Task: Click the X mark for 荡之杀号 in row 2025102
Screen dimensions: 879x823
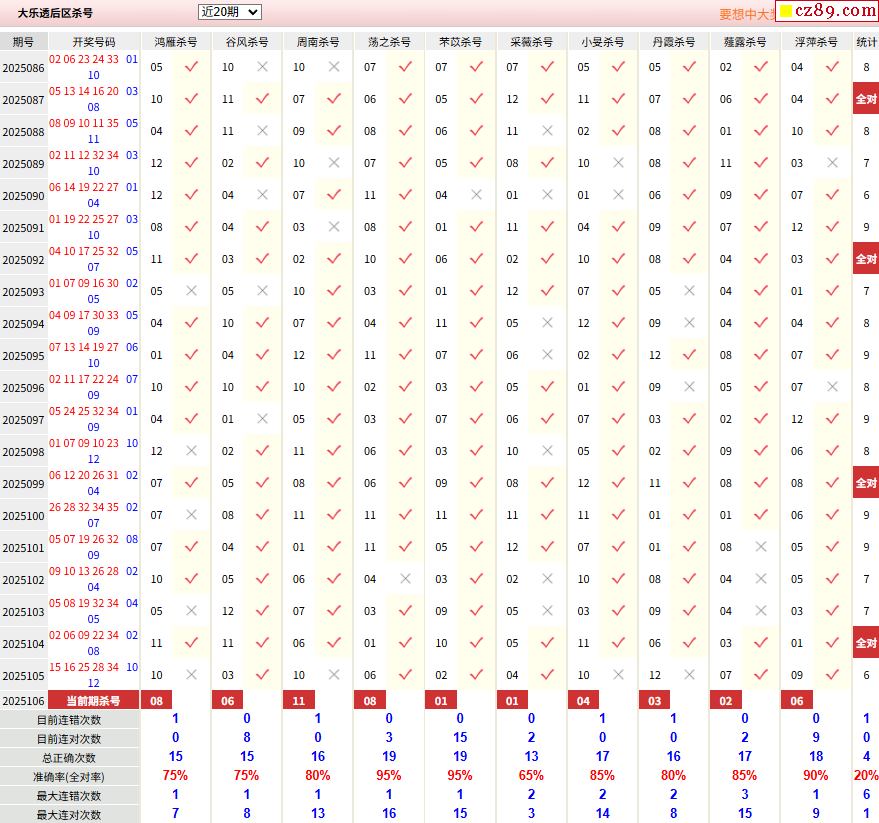Action: pyautogui.click(x=405, y=578)
